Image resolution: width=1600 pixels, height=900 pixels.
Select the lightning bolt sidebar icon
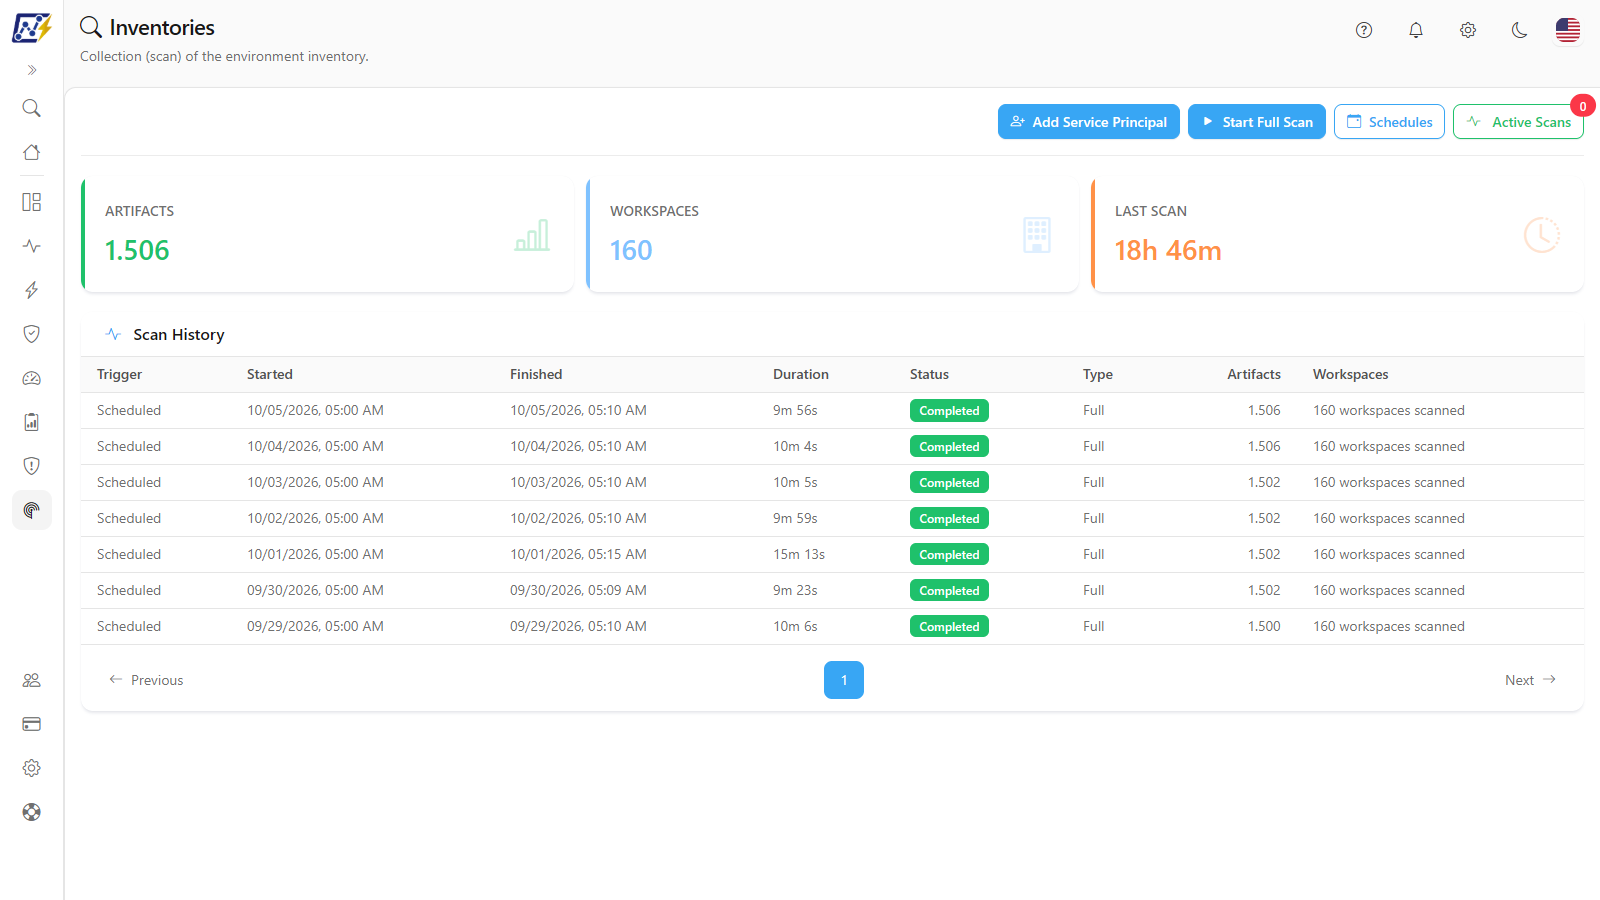[x=32, y=290]
